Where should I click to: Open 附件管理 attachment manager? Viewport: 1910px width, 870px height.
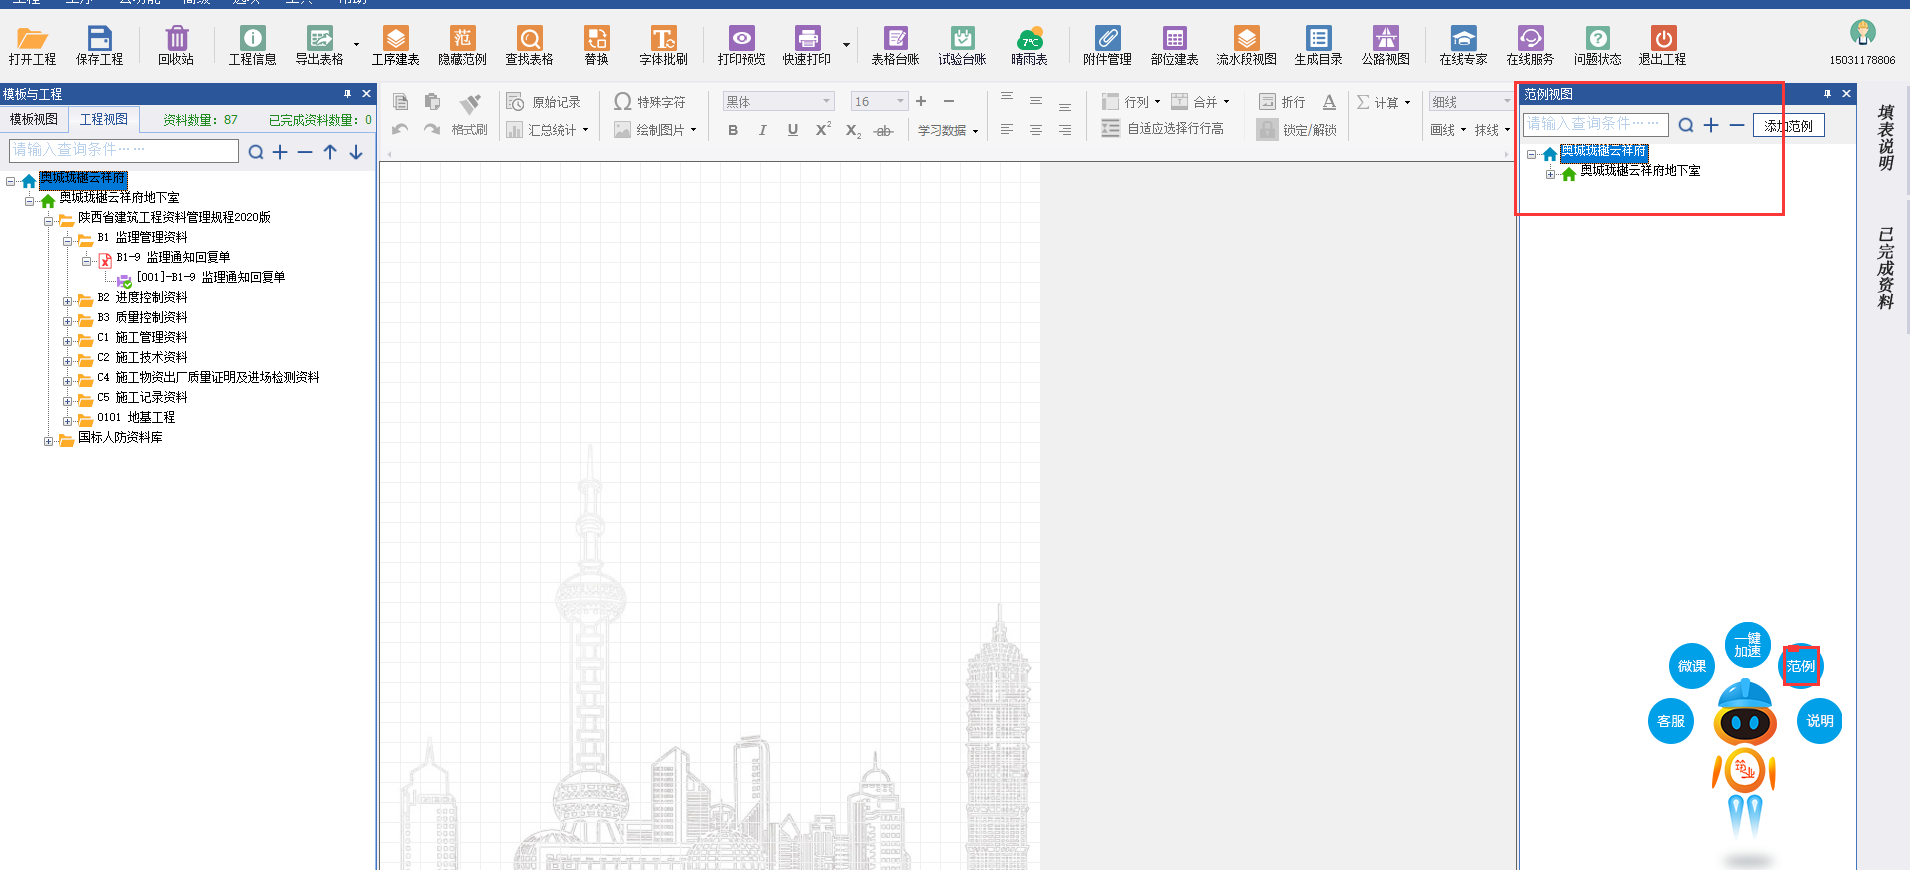(1107, 46)
